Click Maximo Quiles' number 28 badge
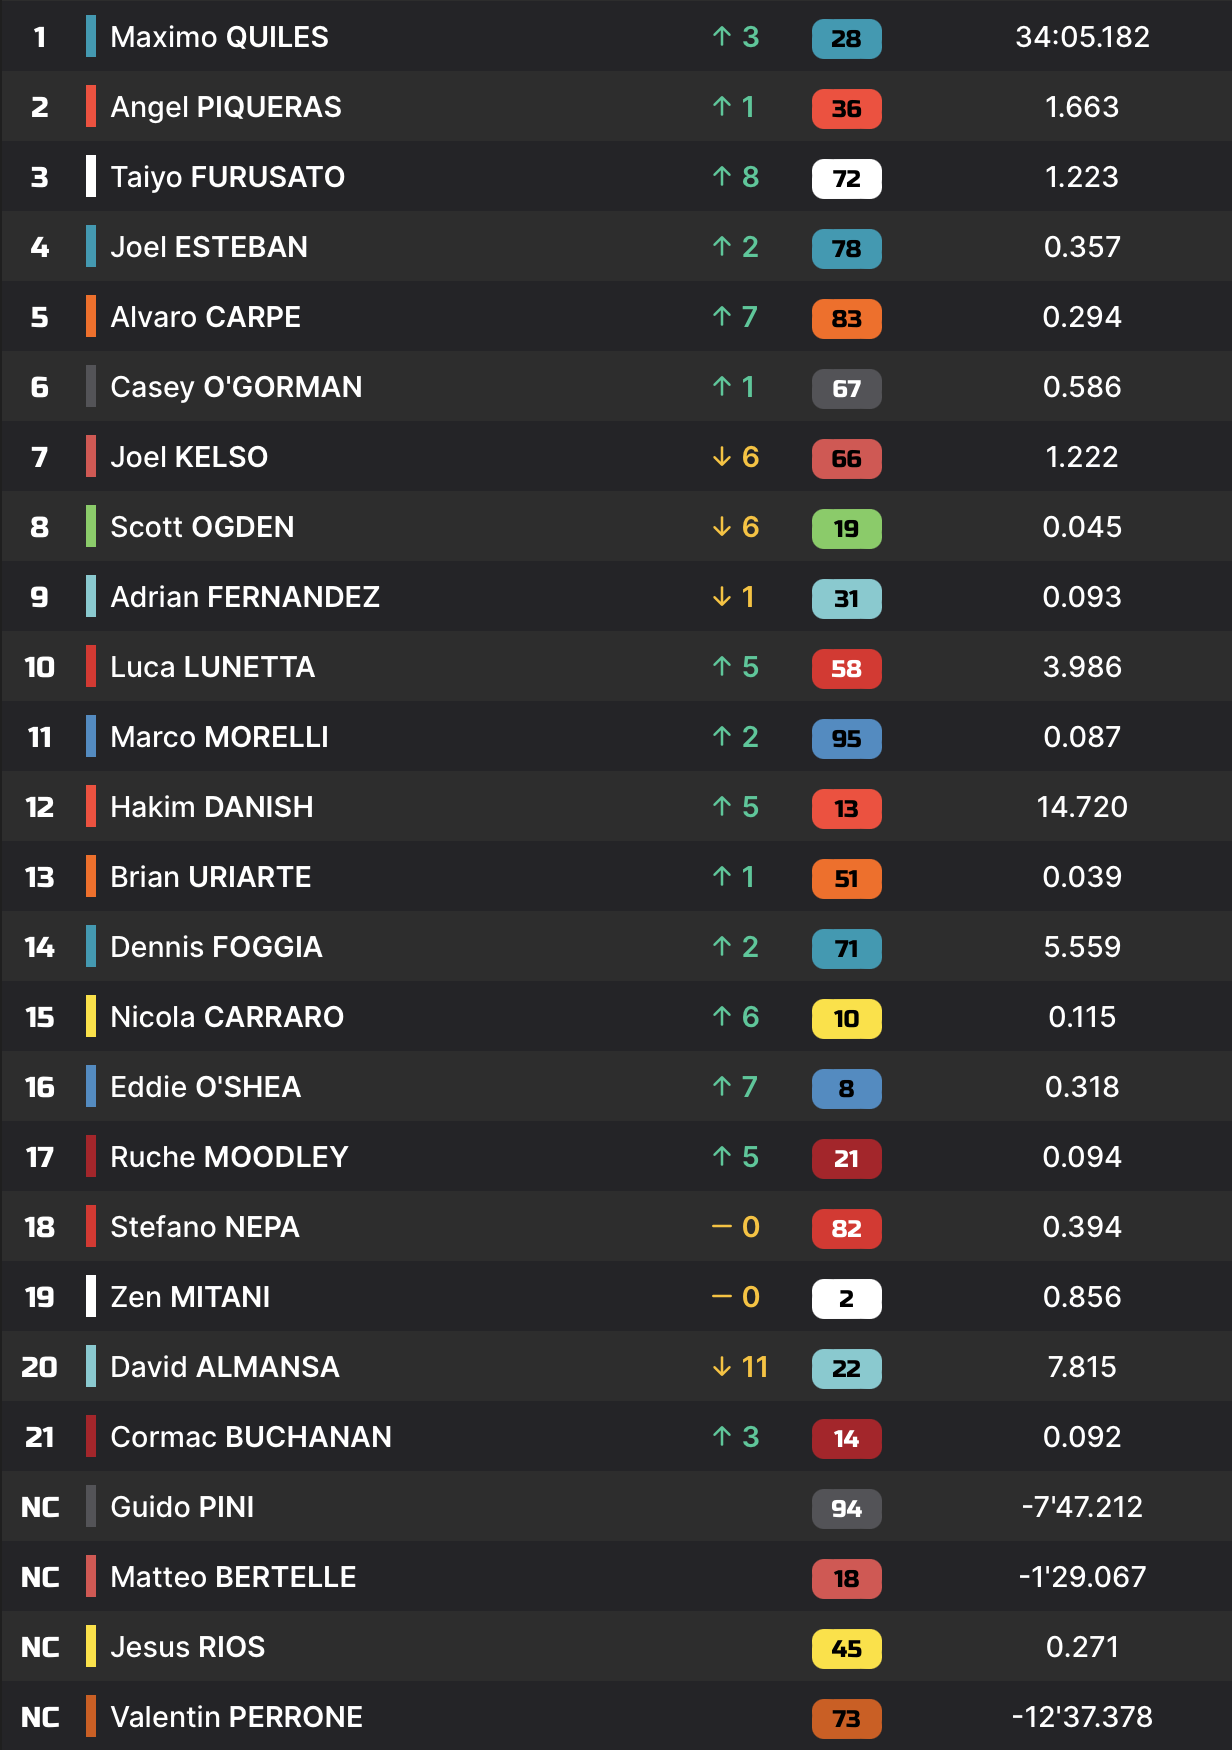This screenshot has height=1750, width=1232. click(x=846, y=39)
